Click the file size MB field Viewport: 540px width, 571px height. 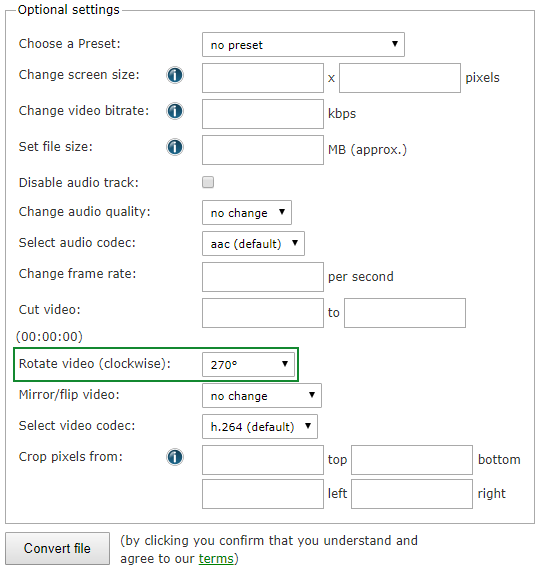coord(263,150)
